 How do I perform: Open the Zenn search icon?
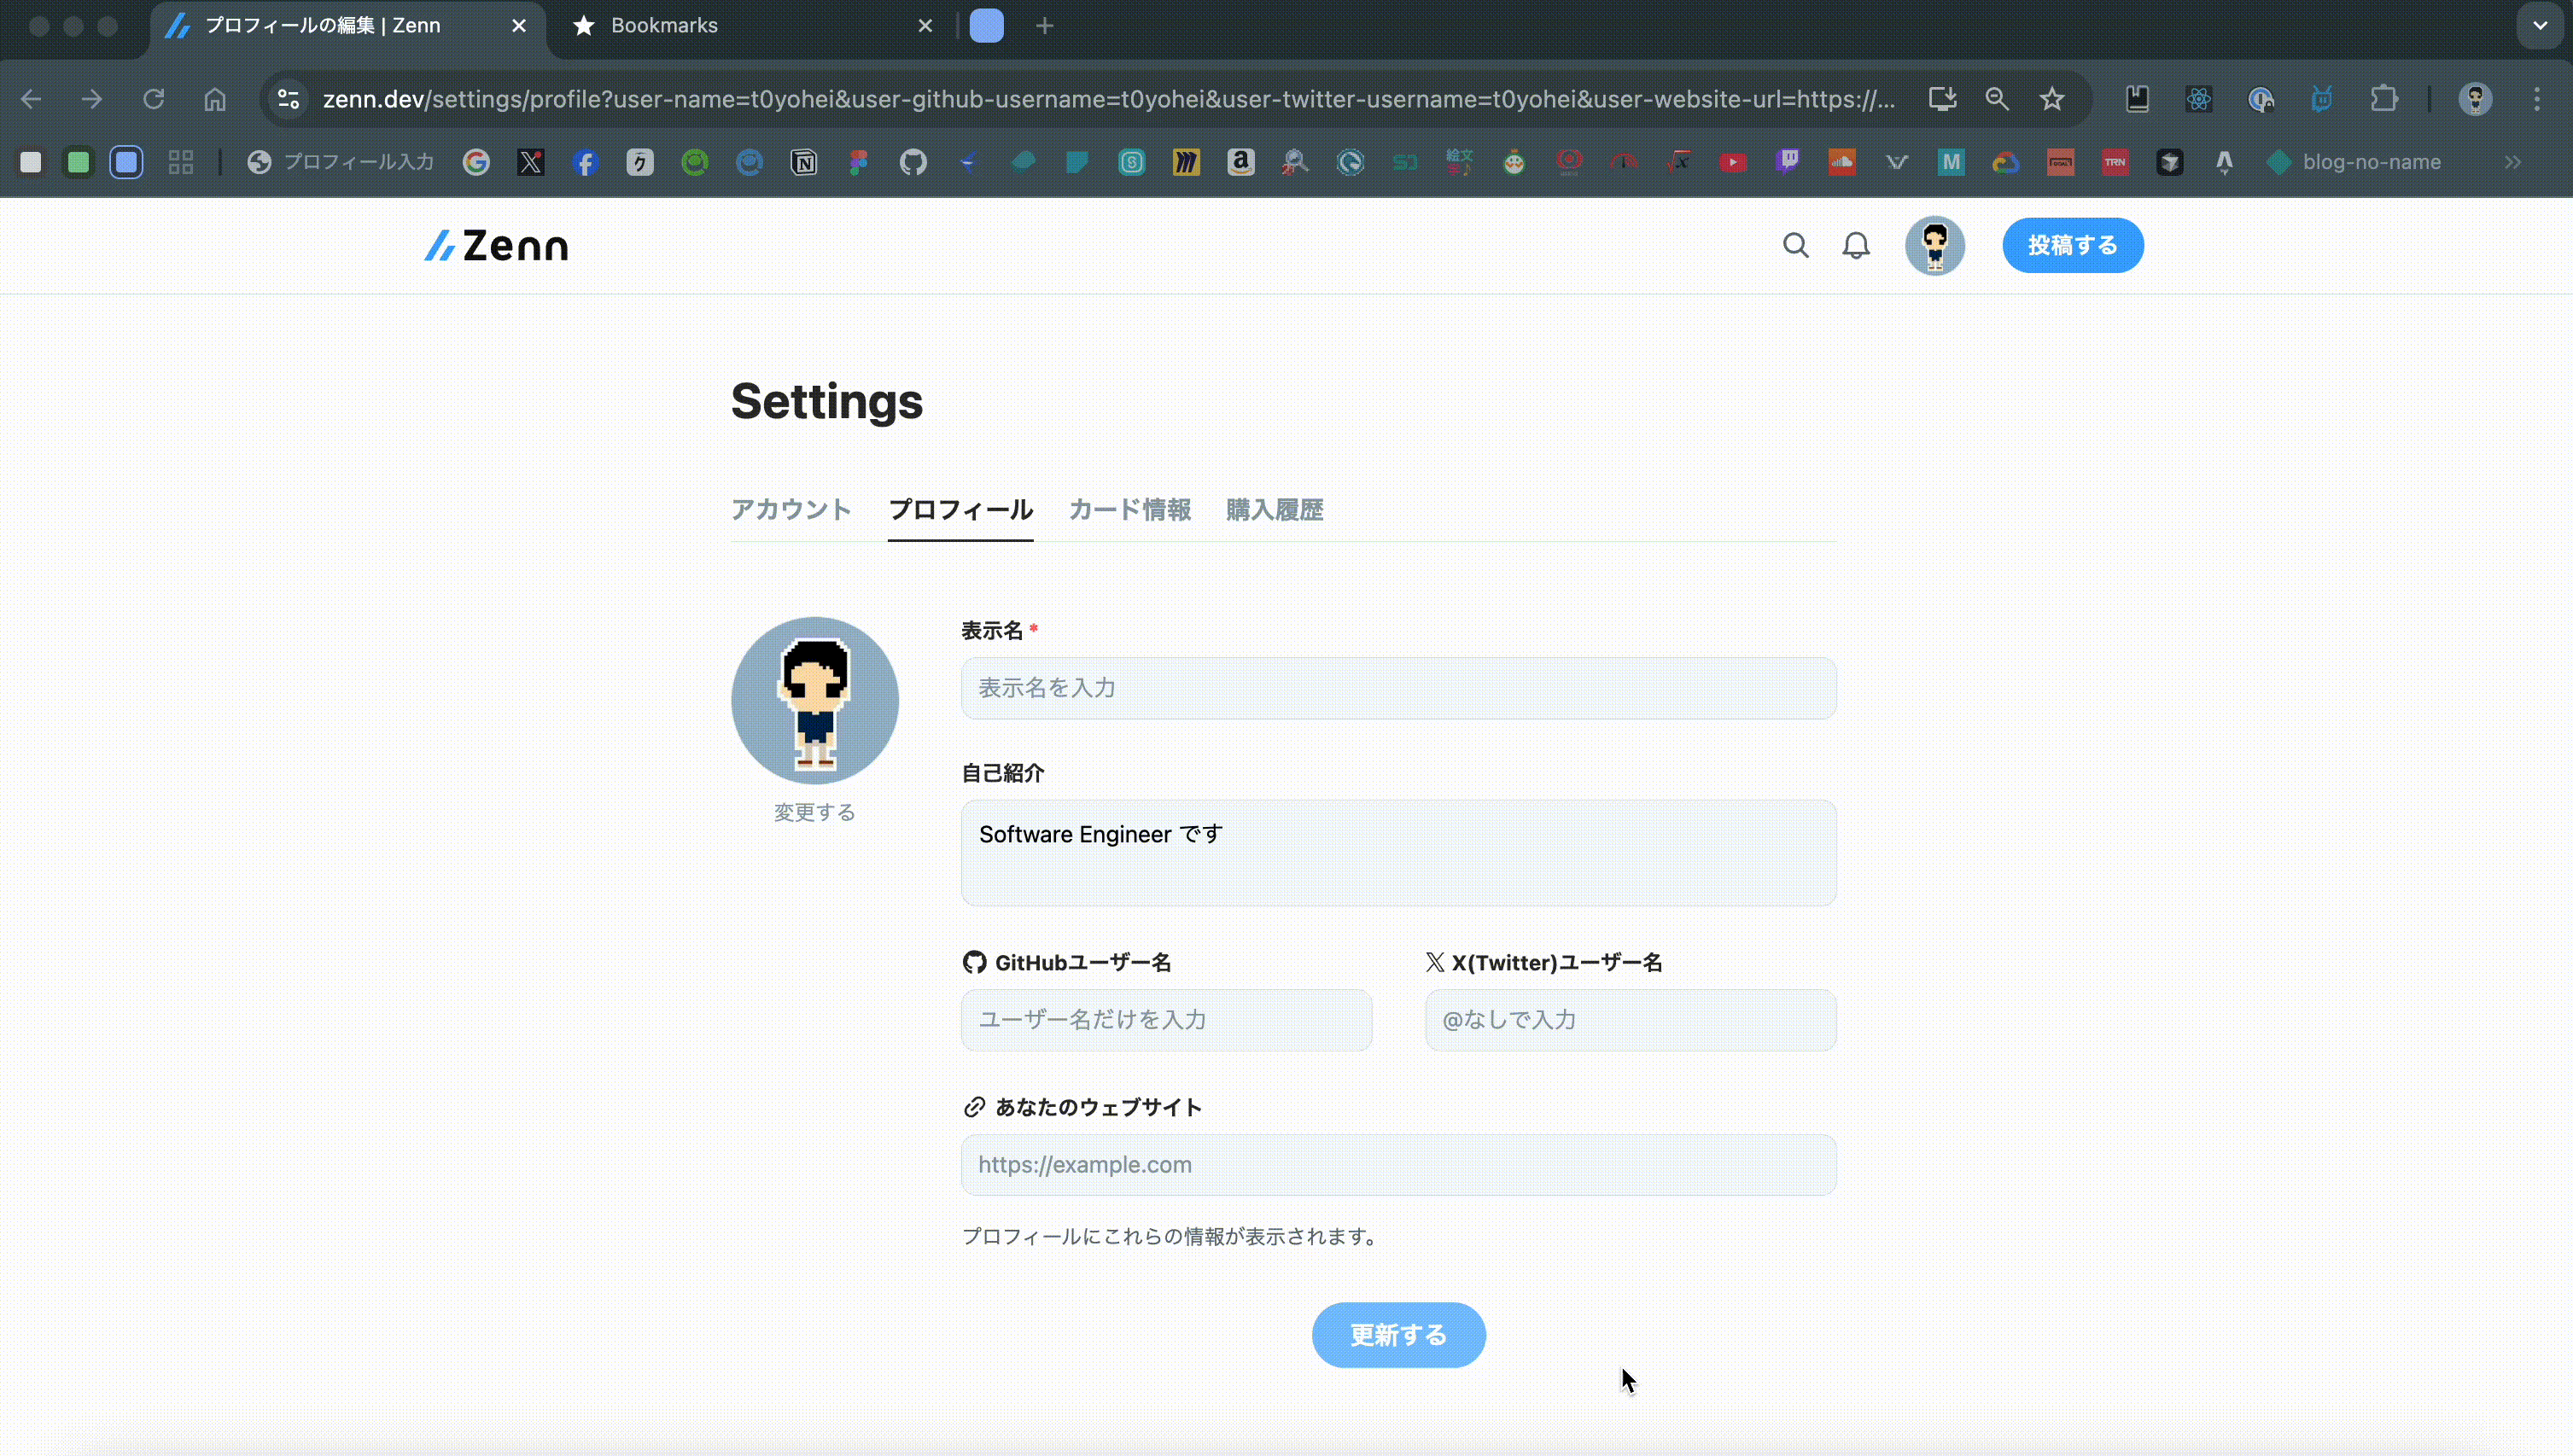1795,245
